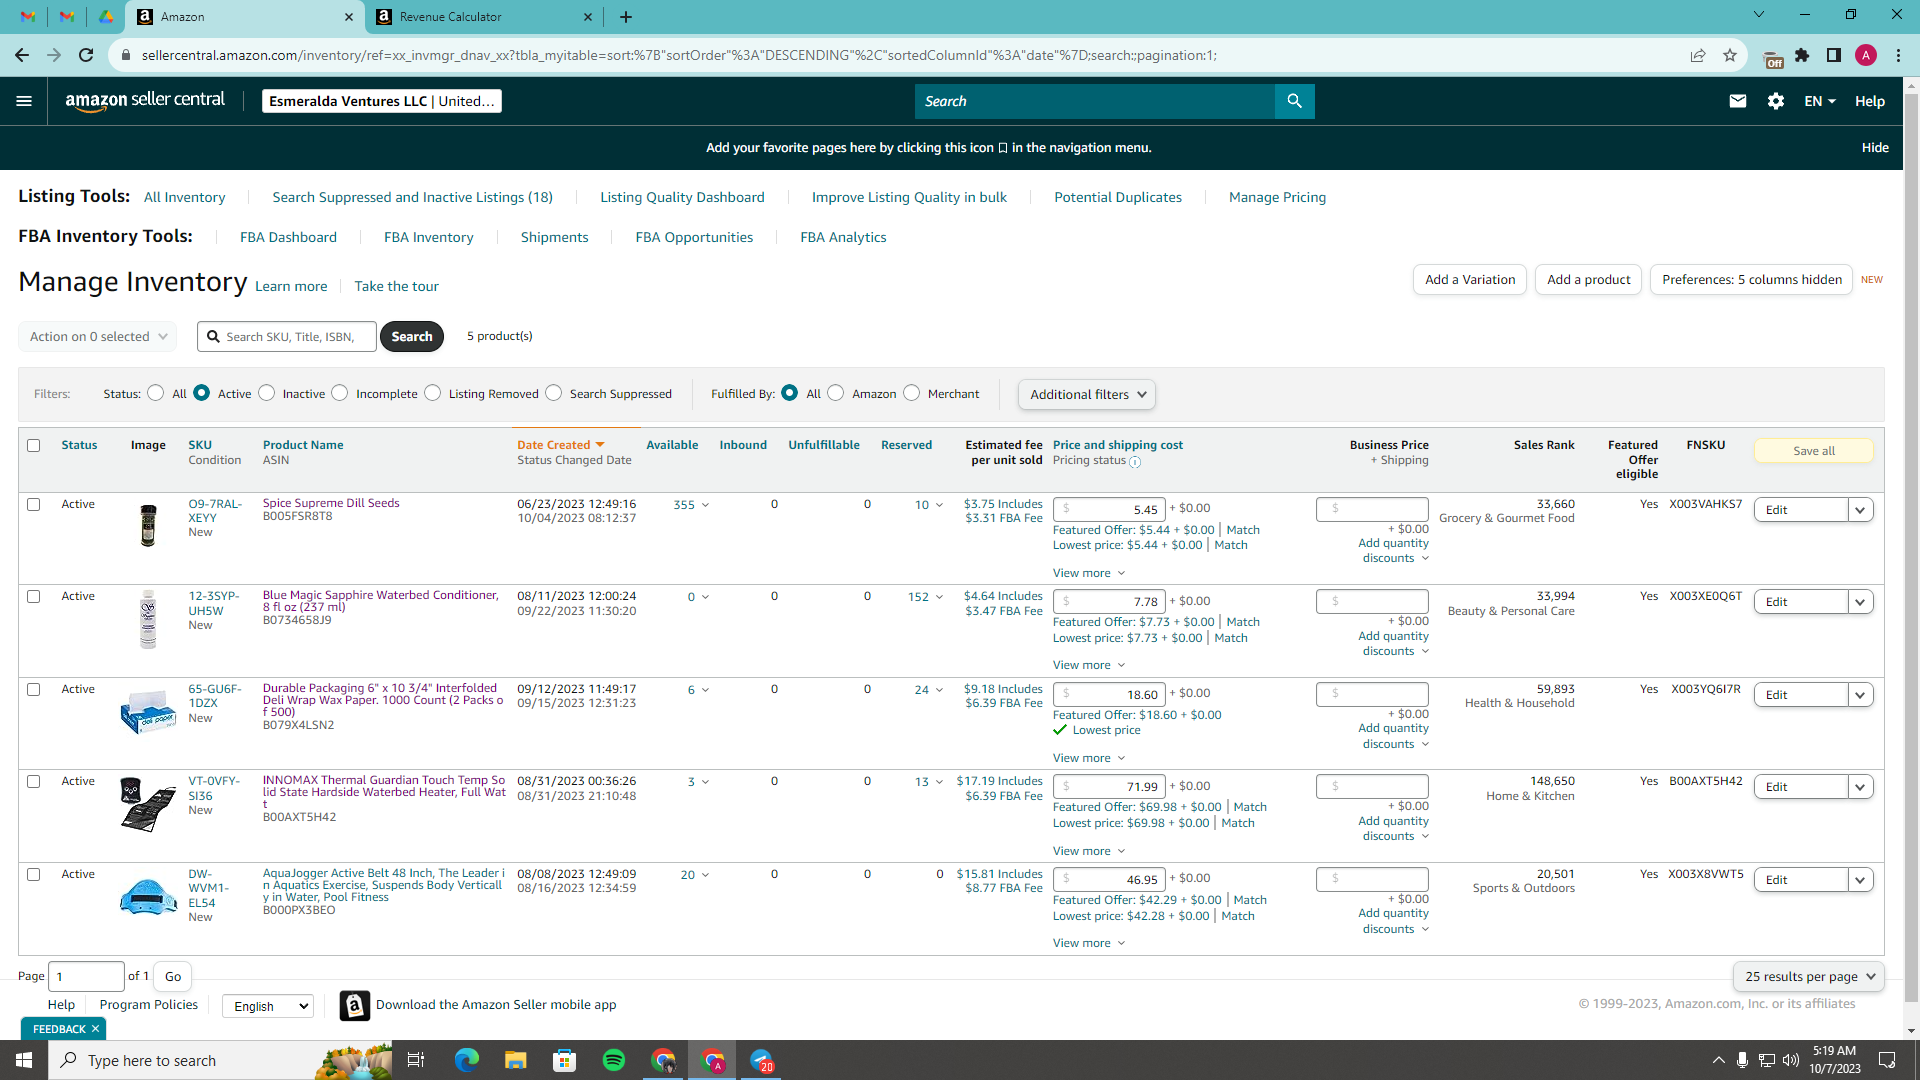1920x1080 pixels.
Task: Open Spotify from the taskbar
Action: pos(614,1060)
